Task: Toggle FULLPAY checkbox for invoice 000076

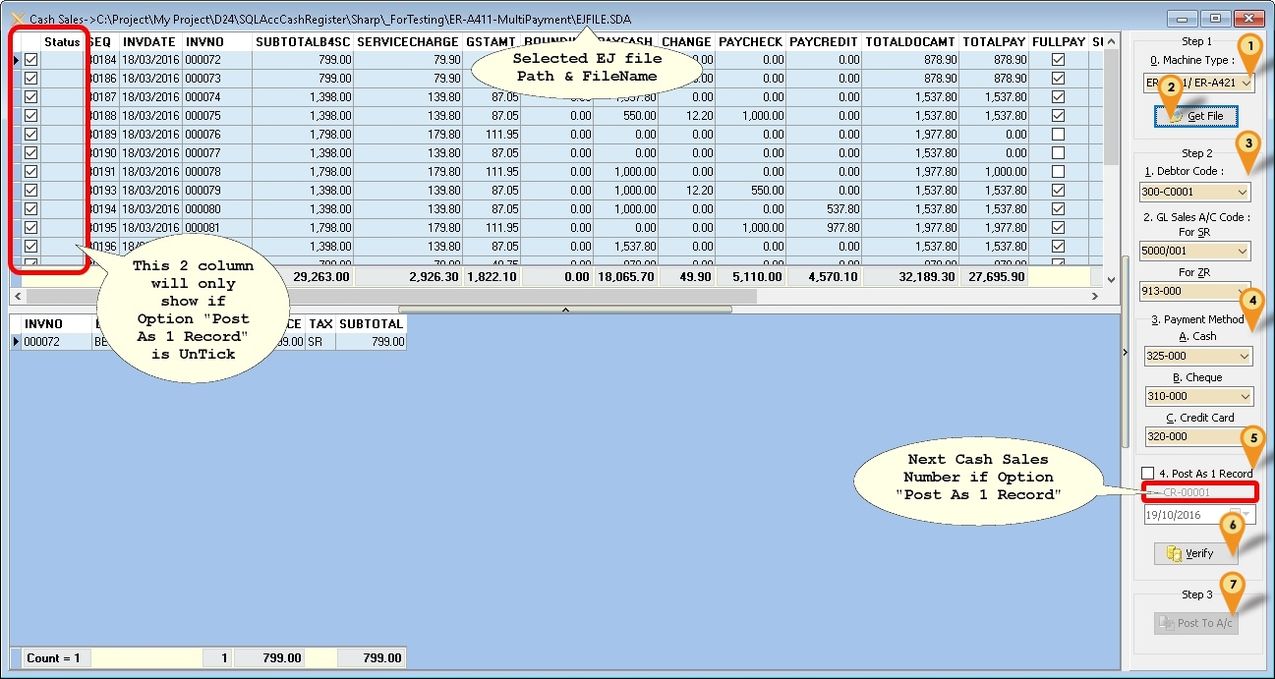Action: pos(1058,134)
